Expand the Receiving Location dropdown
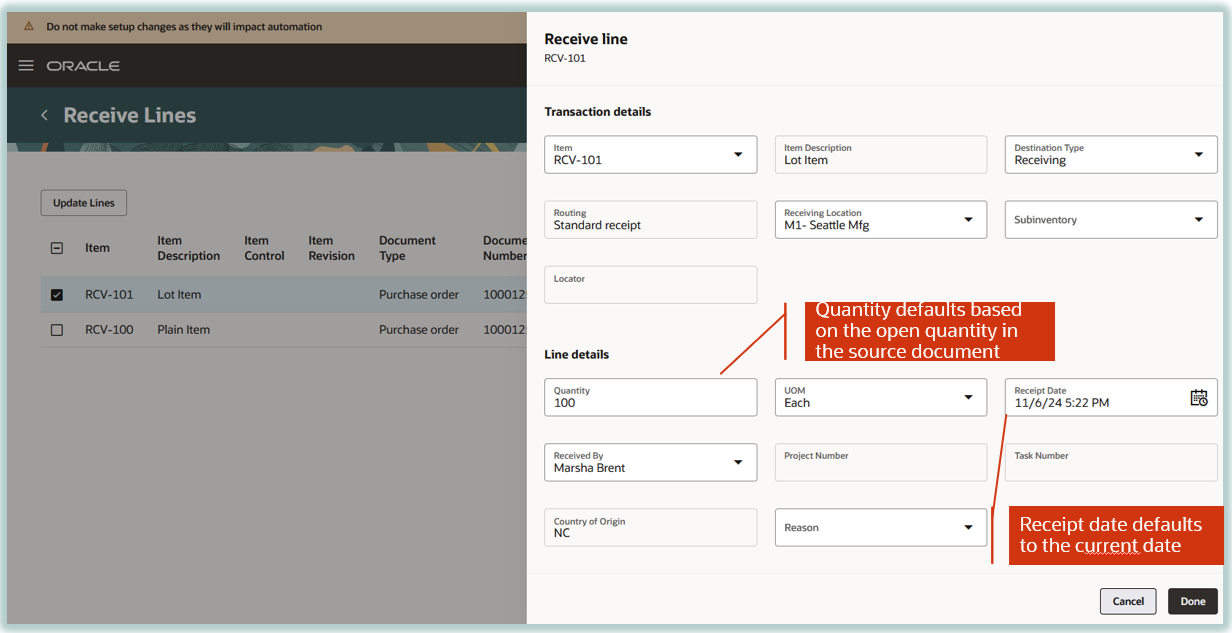1232x633 pixels. pos(968,220)
